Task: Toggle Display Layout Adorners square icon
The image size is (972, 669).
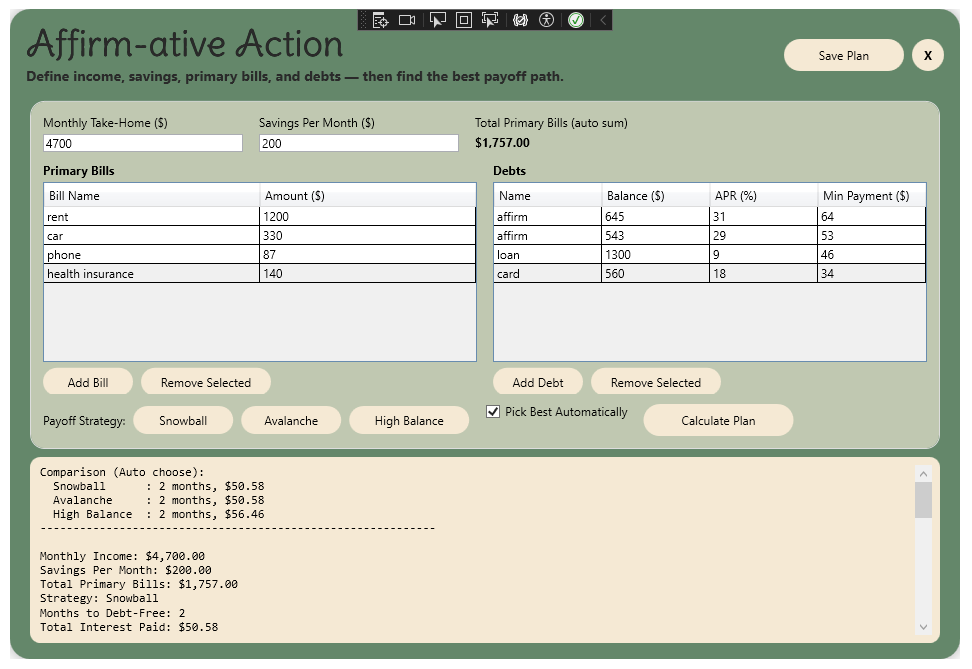Action: tap(463, 20)
